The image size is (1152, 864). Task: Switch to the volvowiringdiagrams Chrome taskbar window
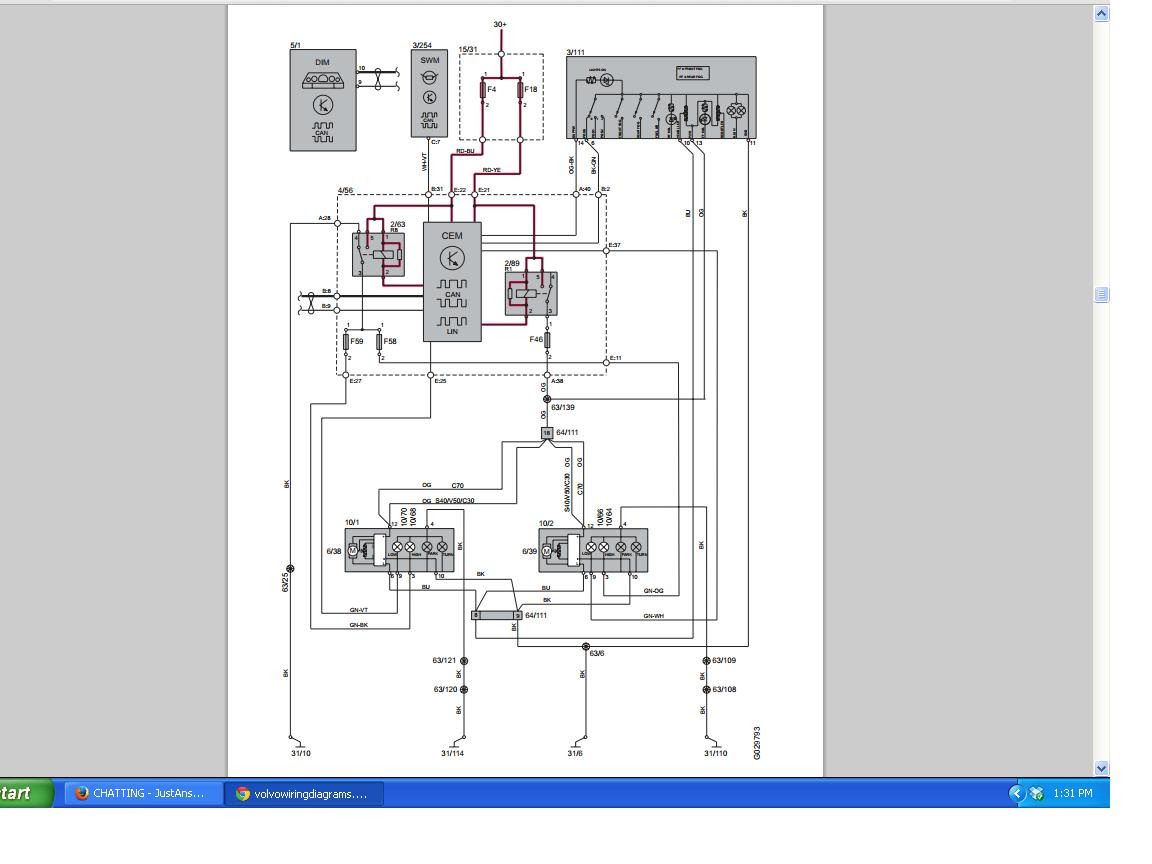pos(304,793)
